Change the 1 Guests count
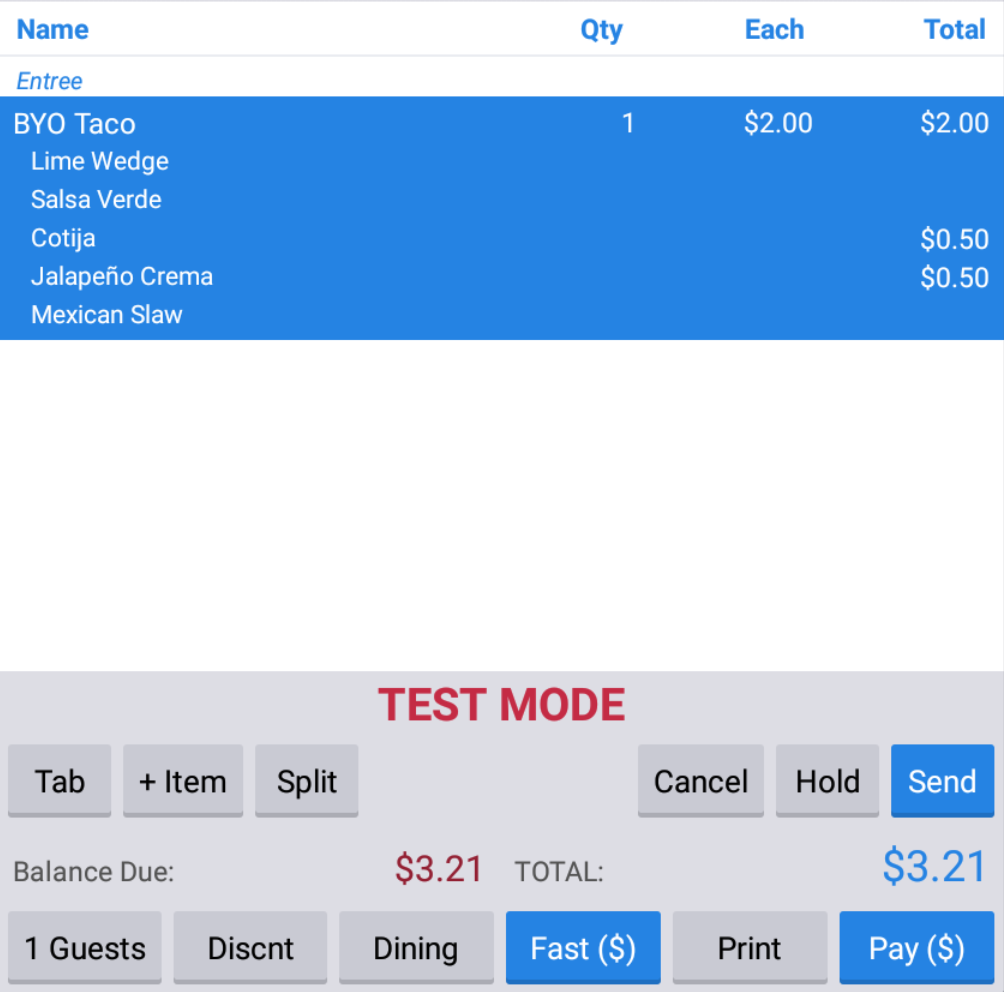This screenshot has width=1004, height=992. 85,948
